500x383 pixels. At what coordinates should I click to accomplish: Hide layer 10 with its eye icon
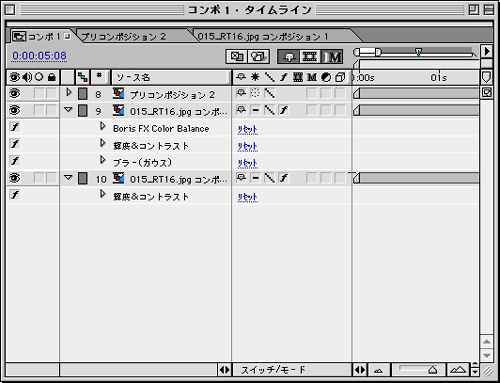15,178
